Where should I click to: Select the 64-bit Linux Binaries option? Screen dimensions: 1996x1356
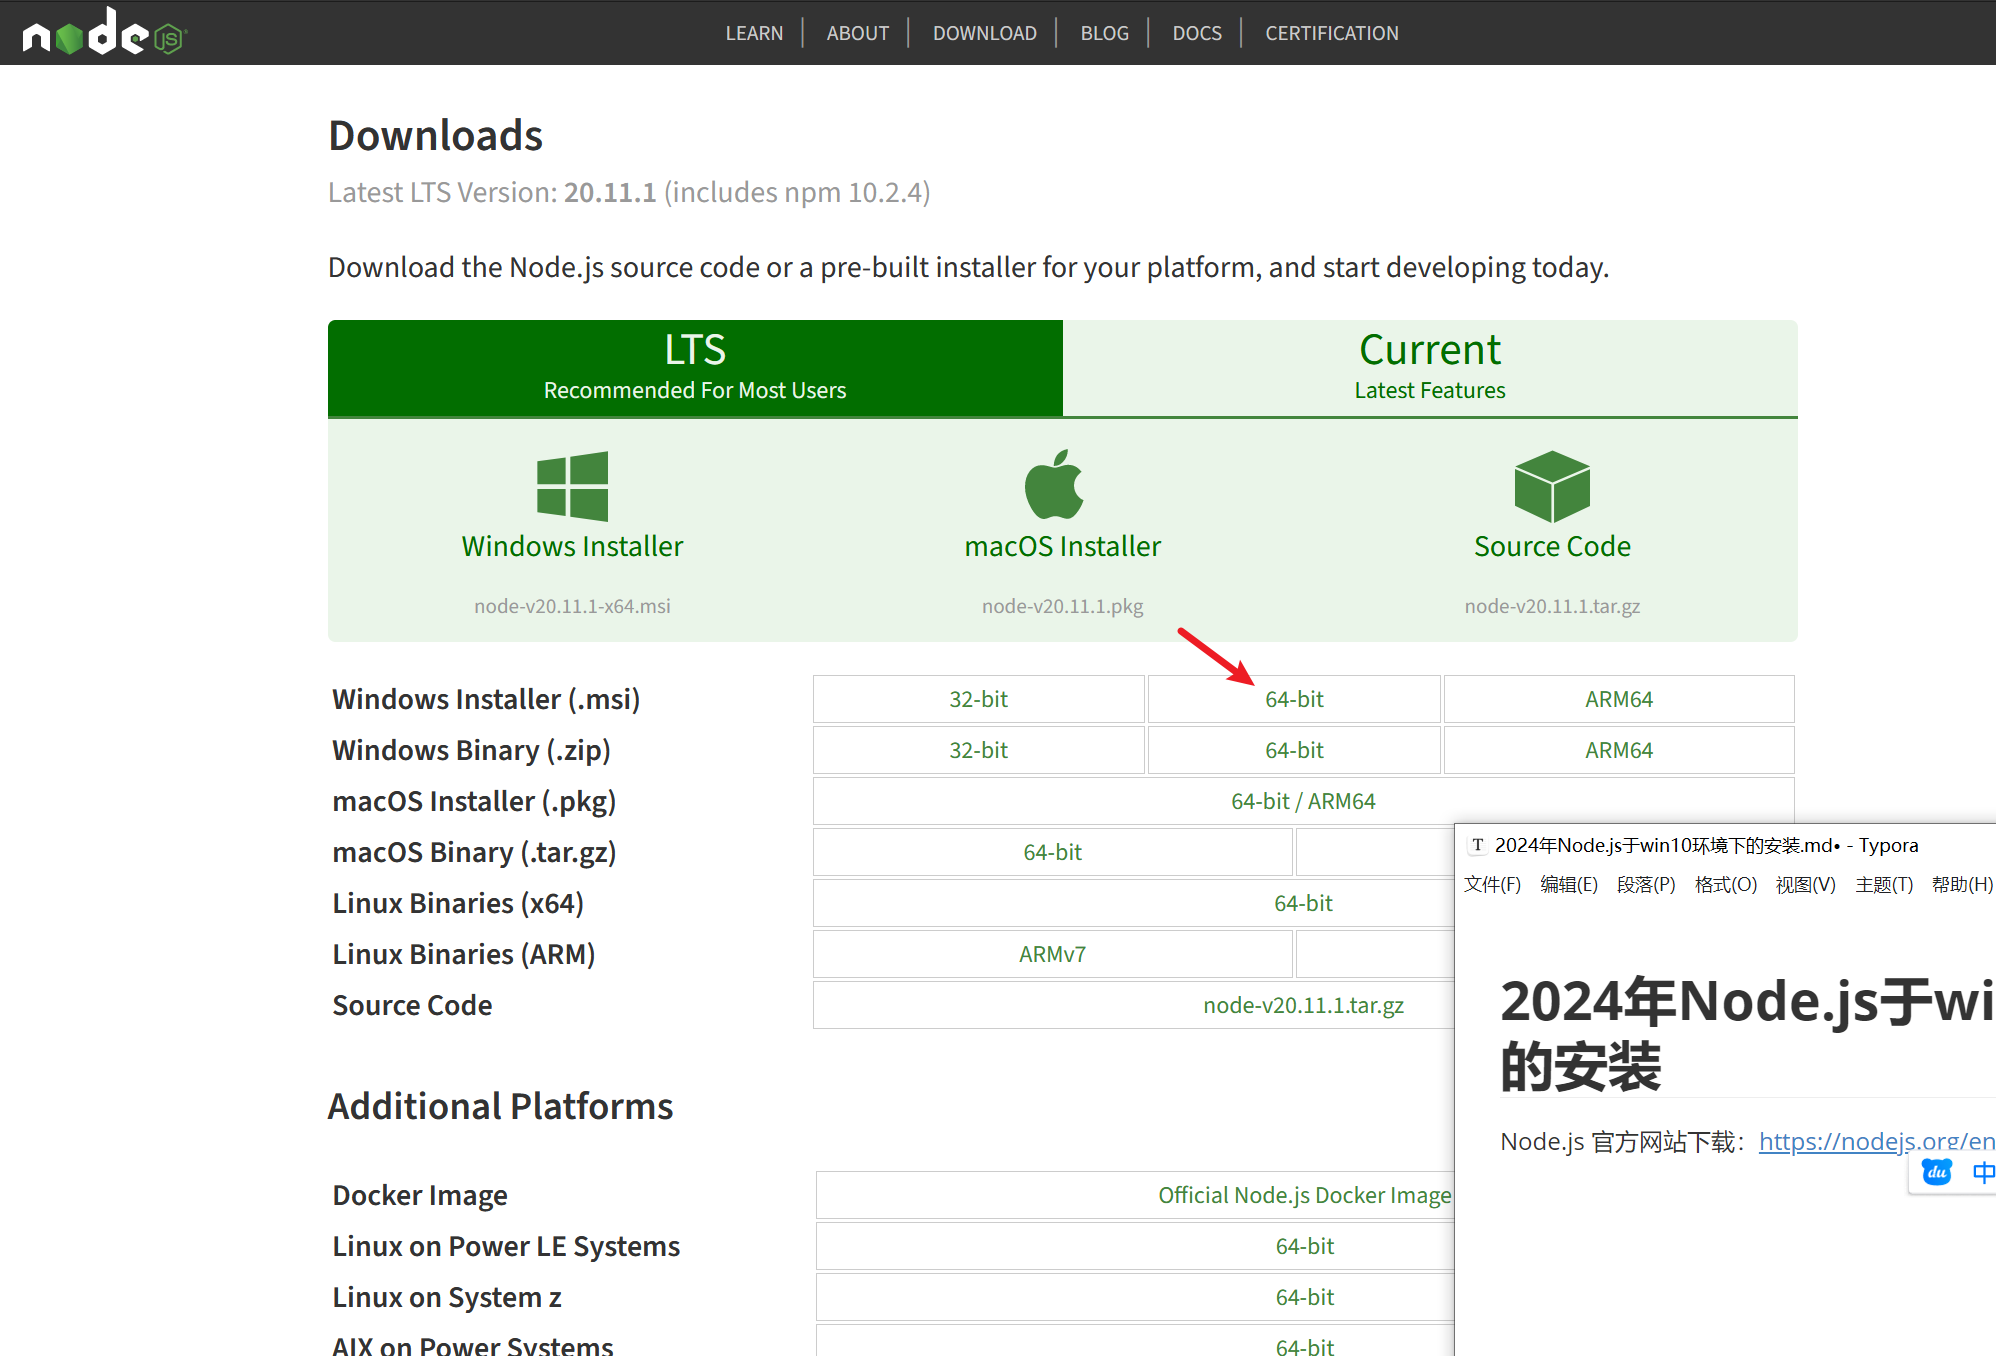tap(1297, 903)
